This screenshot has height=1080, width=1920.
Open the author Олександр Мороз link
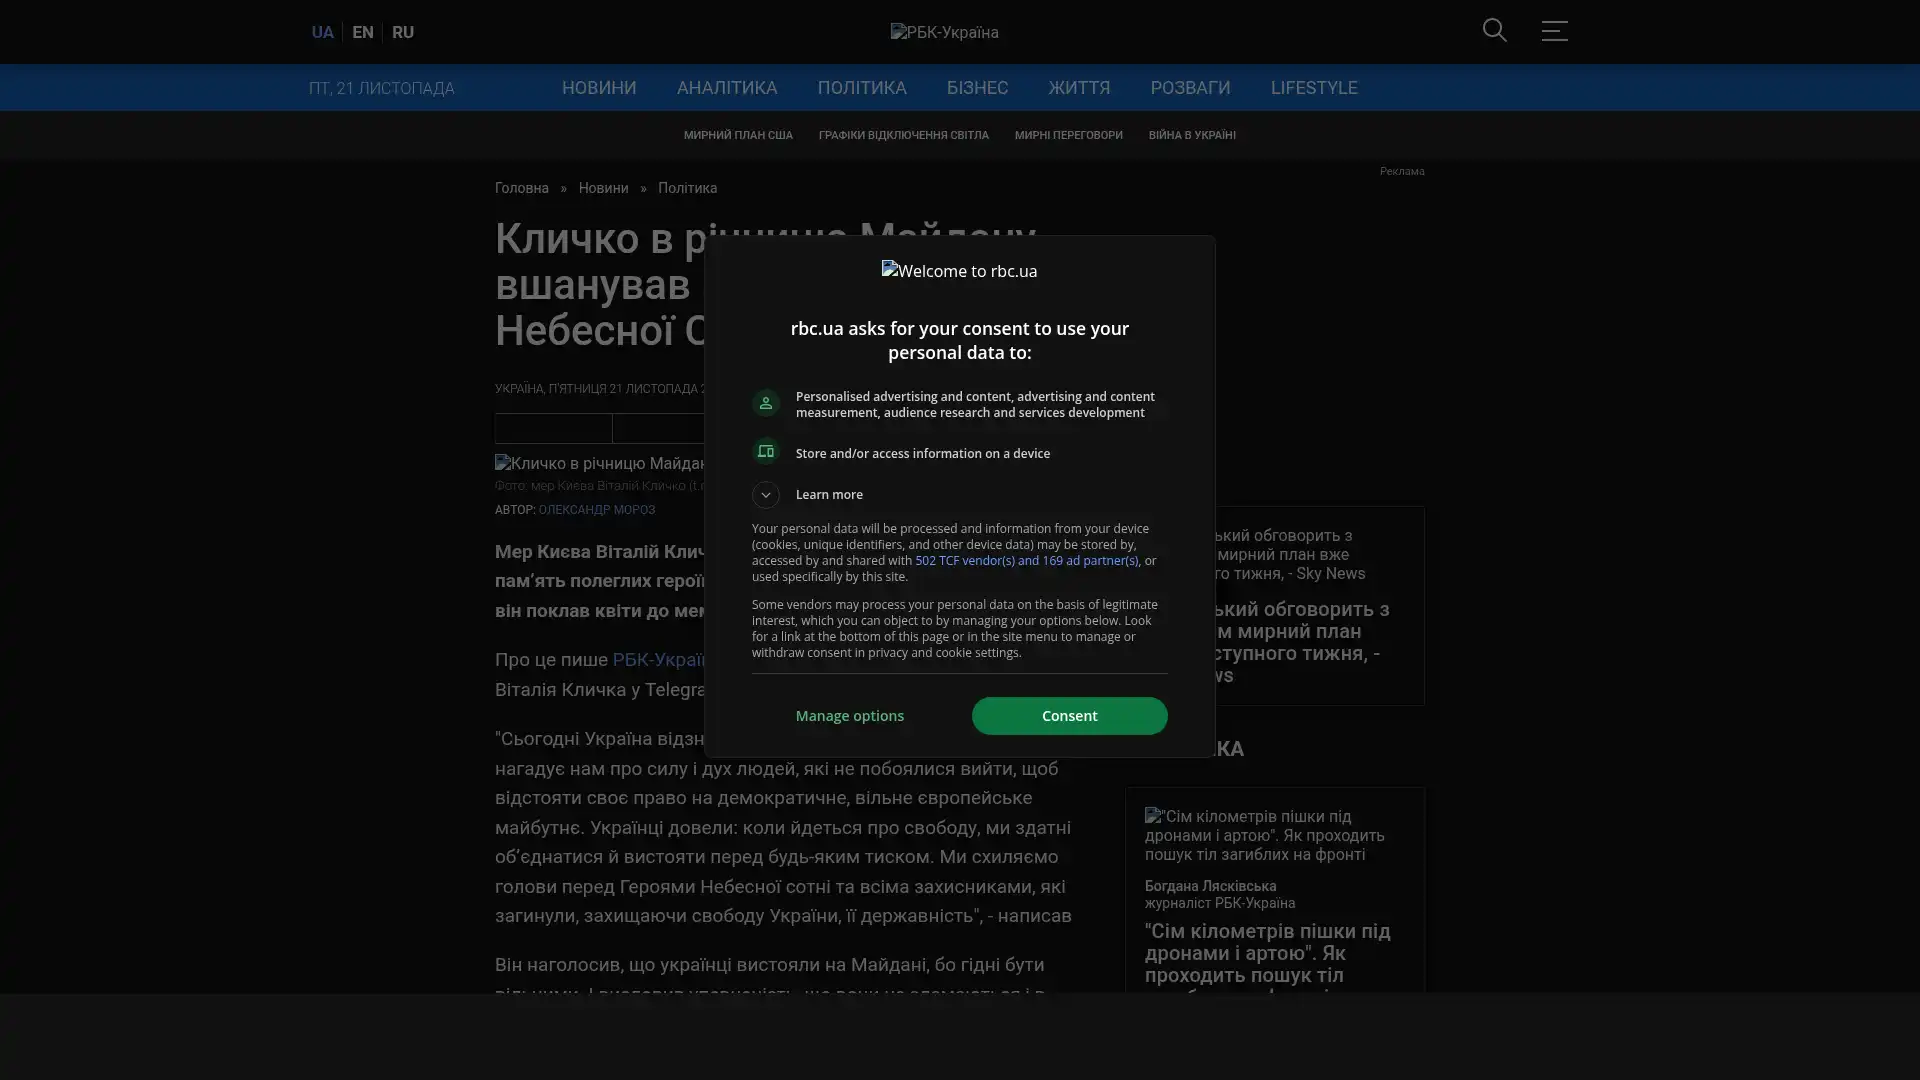[x=596, y=510]
